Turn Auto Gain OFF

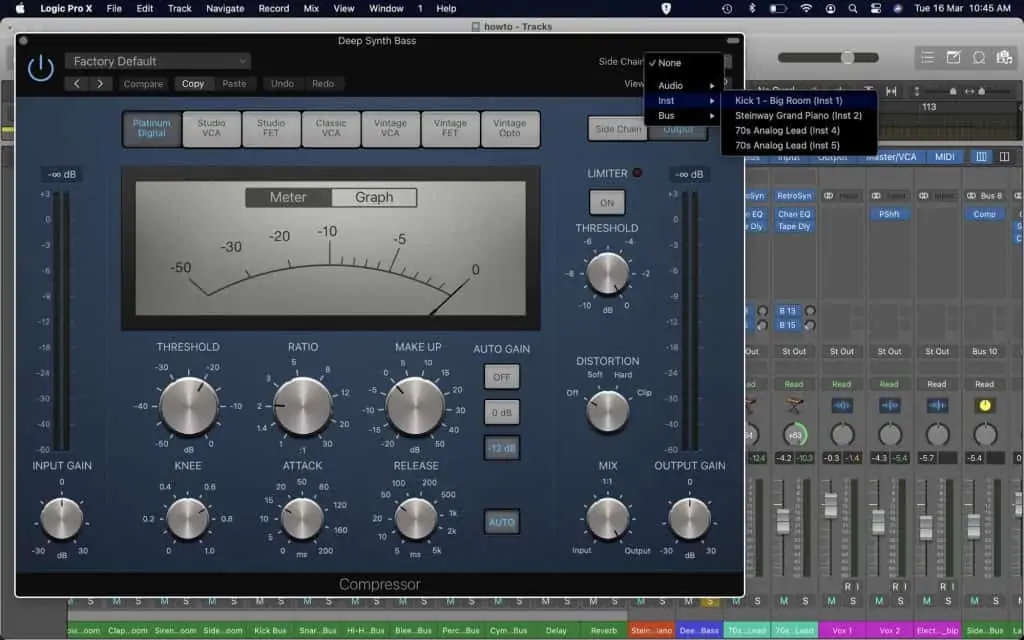pyautogui.click(x=502, y=377)
